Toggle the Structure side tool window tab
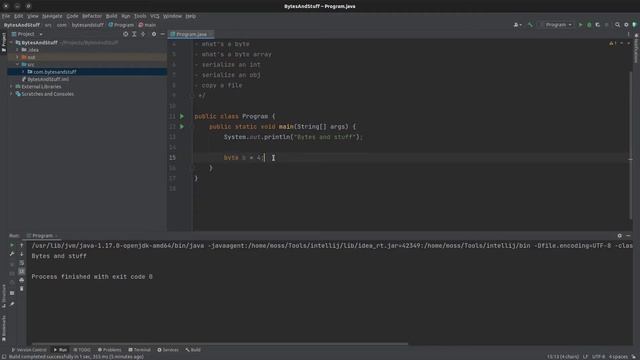The width and height of the screenshot is (640, 360). point(4,296)
